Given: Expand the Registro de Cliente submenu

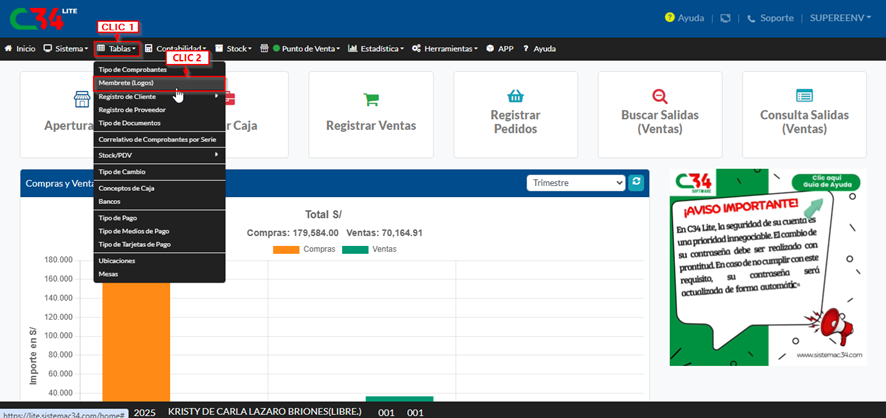Looking at the screenshot, I should pos(160,96).
